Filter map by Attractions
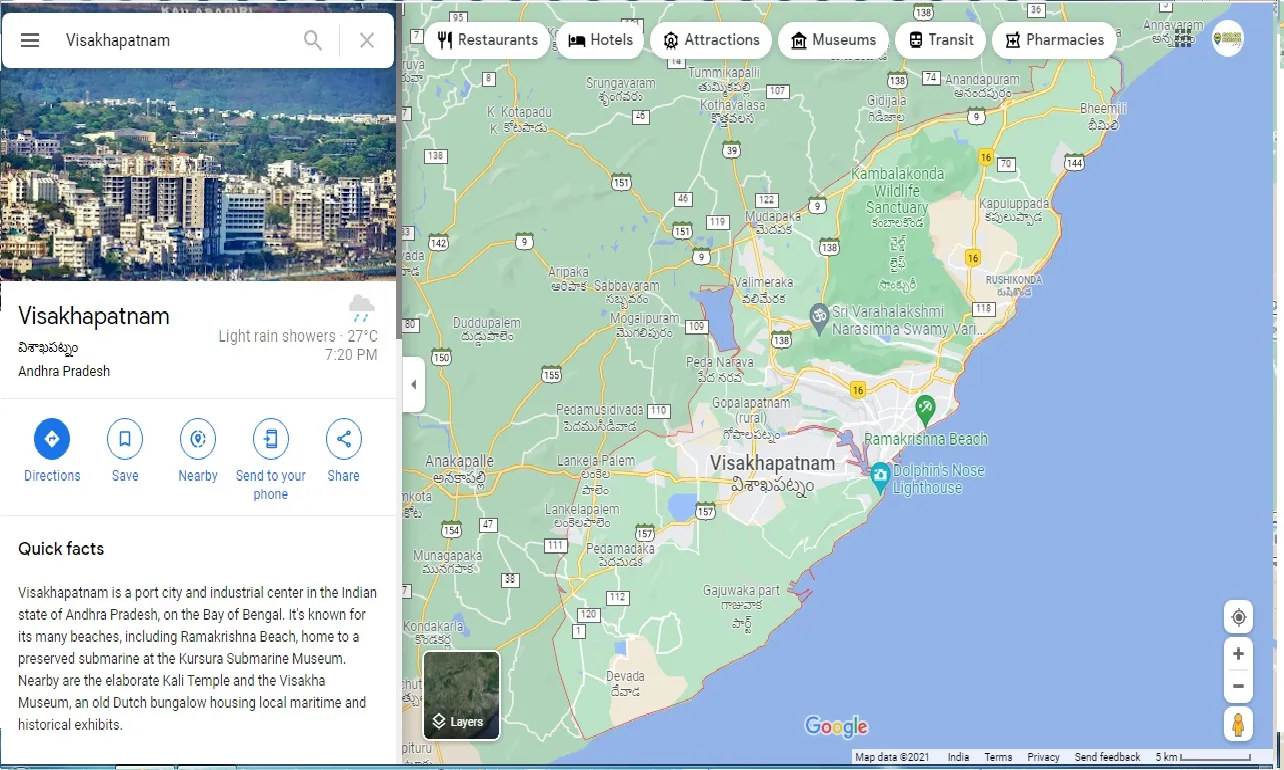The width and height of the screenshot is (1284, 770). pyautogui.click(x=711, y=40)
